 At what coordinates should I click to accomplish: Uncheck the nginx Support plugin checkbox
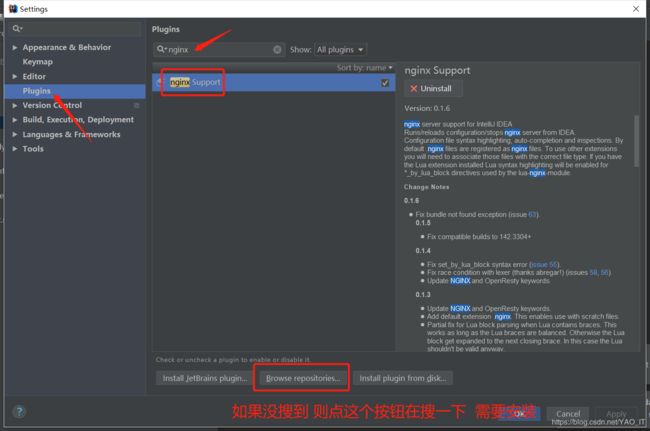pos(385,83)
